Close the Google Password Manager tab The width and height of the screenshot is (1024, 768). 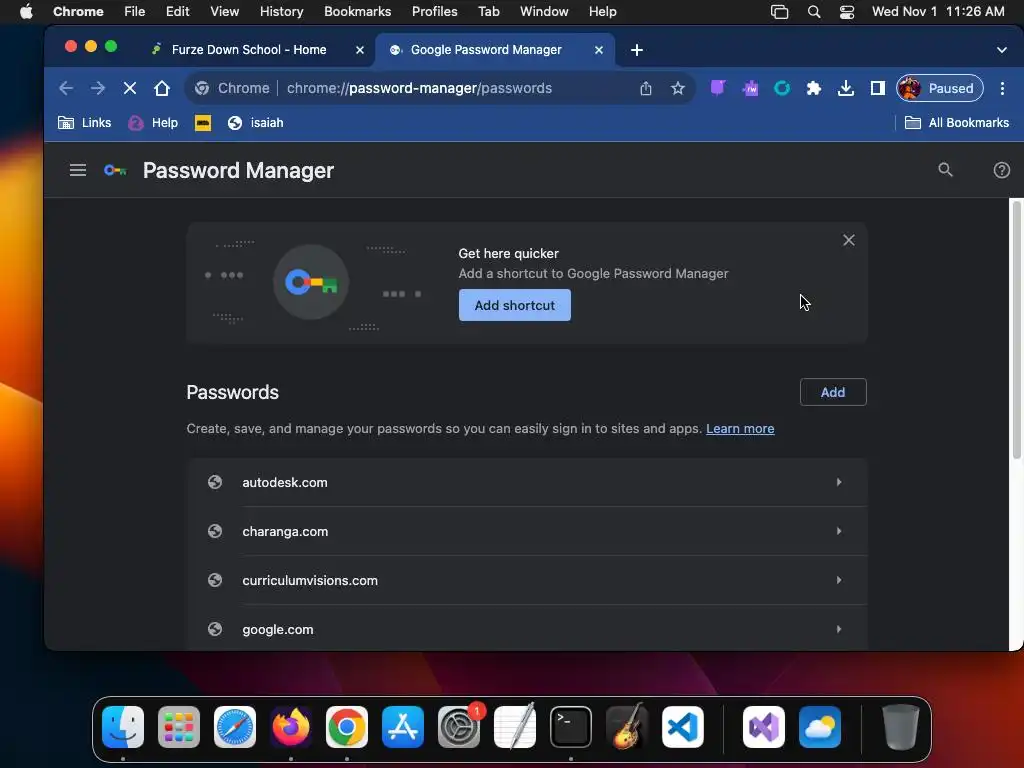(x=598, y=50)
